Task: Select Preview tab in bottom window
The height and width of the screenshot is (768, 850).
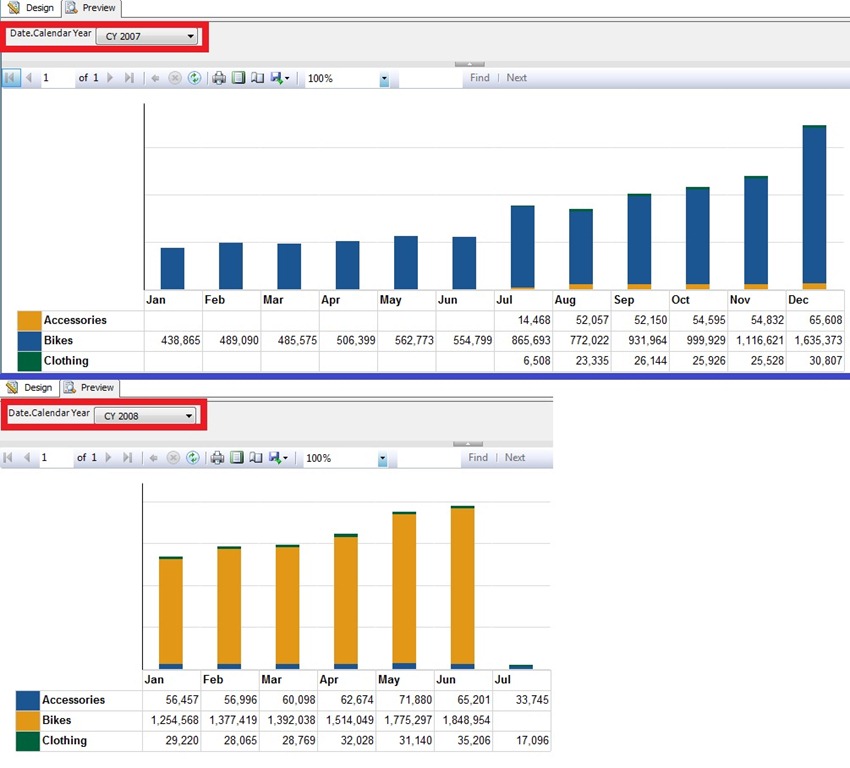Action: click(89, 388)
